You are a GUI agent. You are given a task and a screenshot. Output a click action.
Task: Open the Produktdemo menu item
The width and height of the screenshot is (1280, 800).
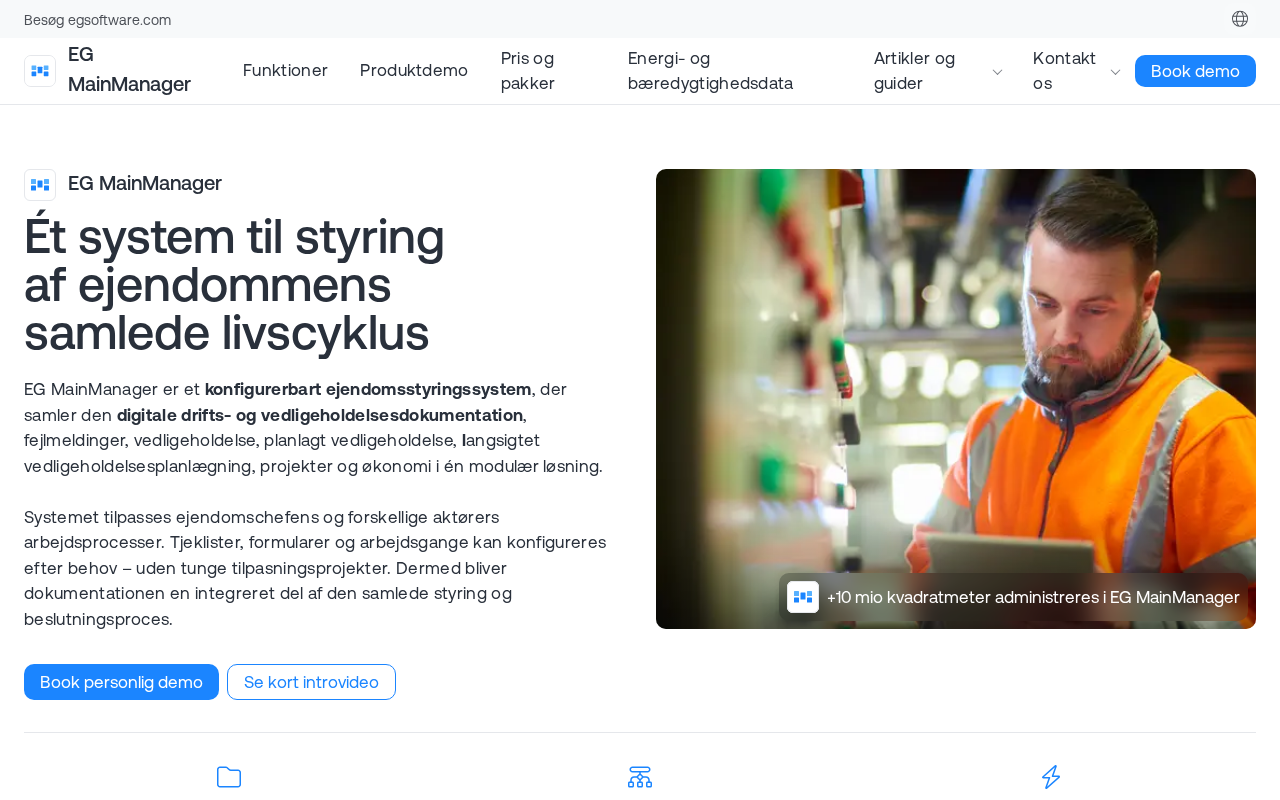(414, 70)
